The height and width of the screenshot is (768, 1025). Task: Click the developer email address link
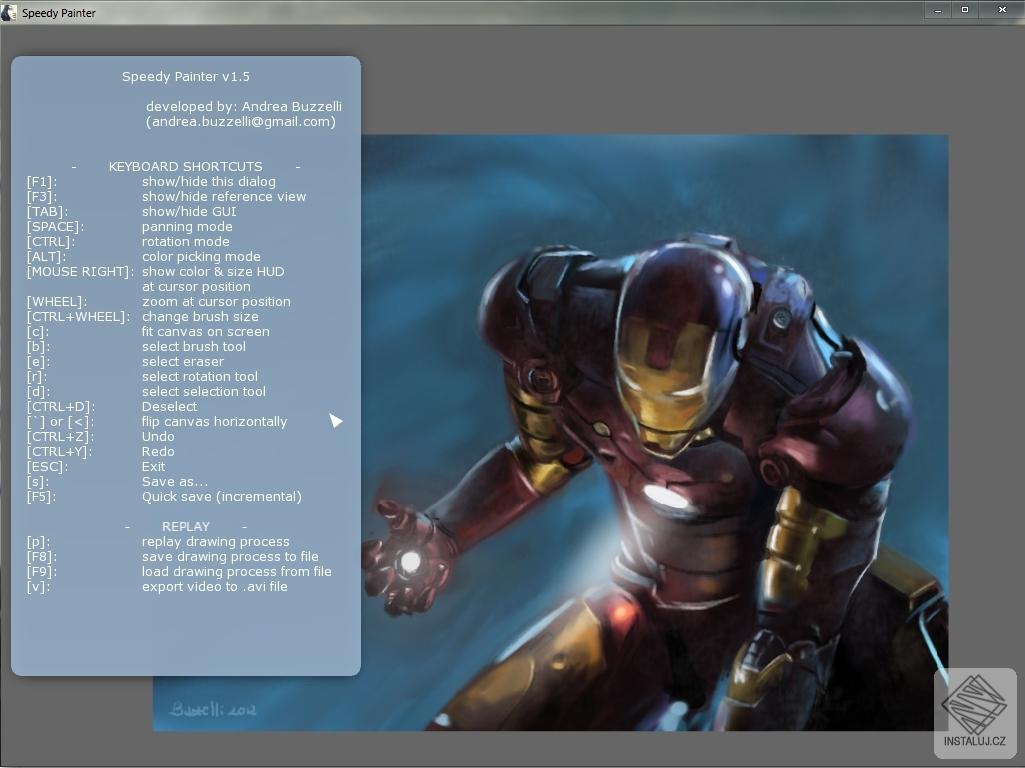coord(241,121)
